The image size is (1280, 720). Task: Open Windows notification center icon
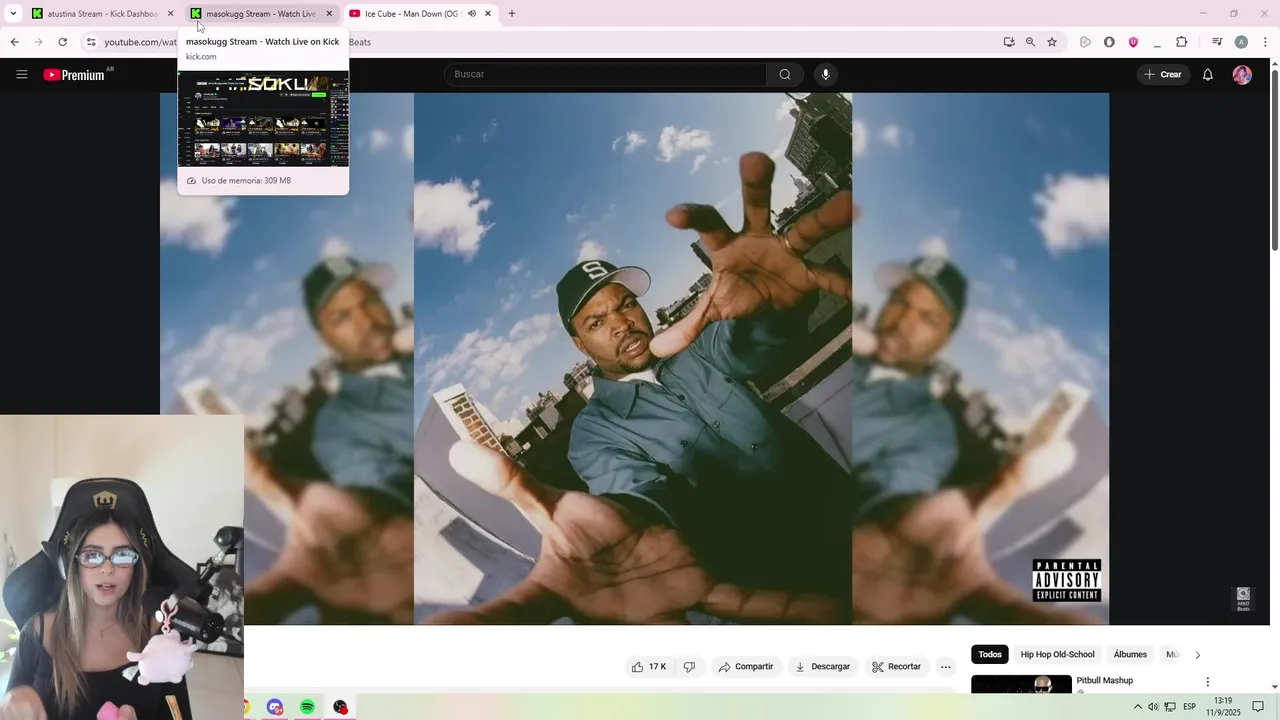(x=1258, y=707)
